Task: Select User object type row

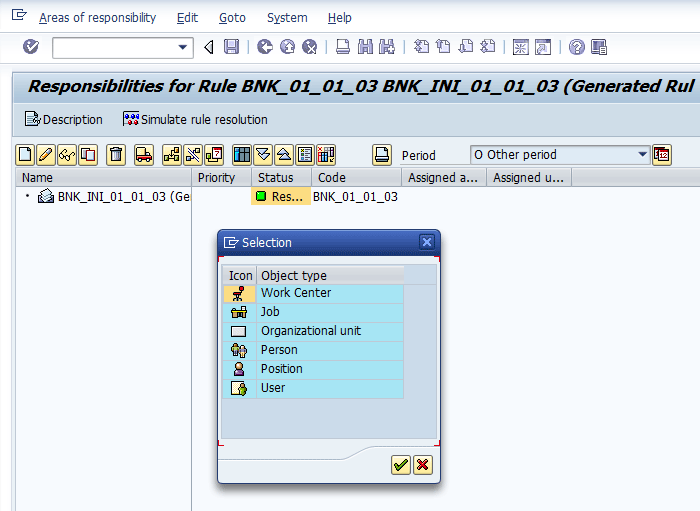Action: point(313,388)
